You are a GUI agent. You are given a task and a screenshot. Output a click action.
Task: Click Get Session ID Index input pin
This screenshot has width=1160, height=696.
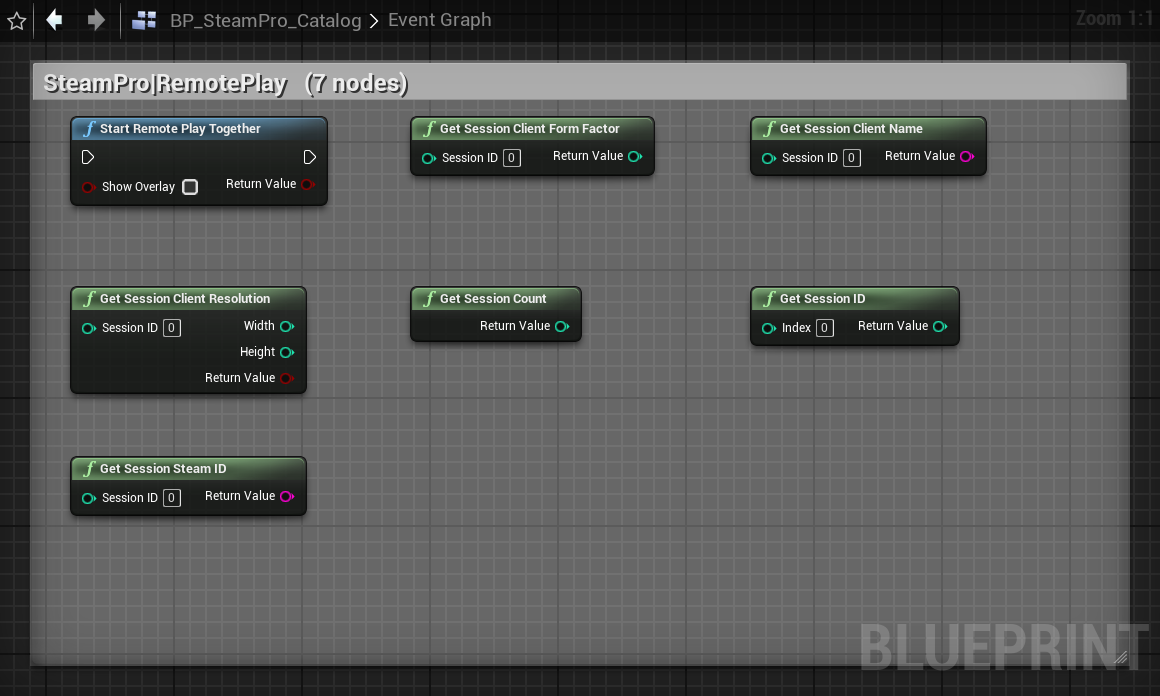pos(769,328)
